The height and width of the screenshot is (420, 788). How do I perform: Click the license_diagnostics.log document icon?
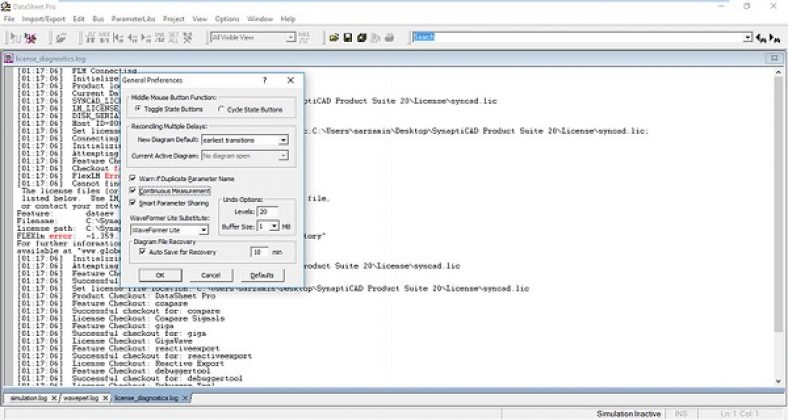[x=9, y=59]
